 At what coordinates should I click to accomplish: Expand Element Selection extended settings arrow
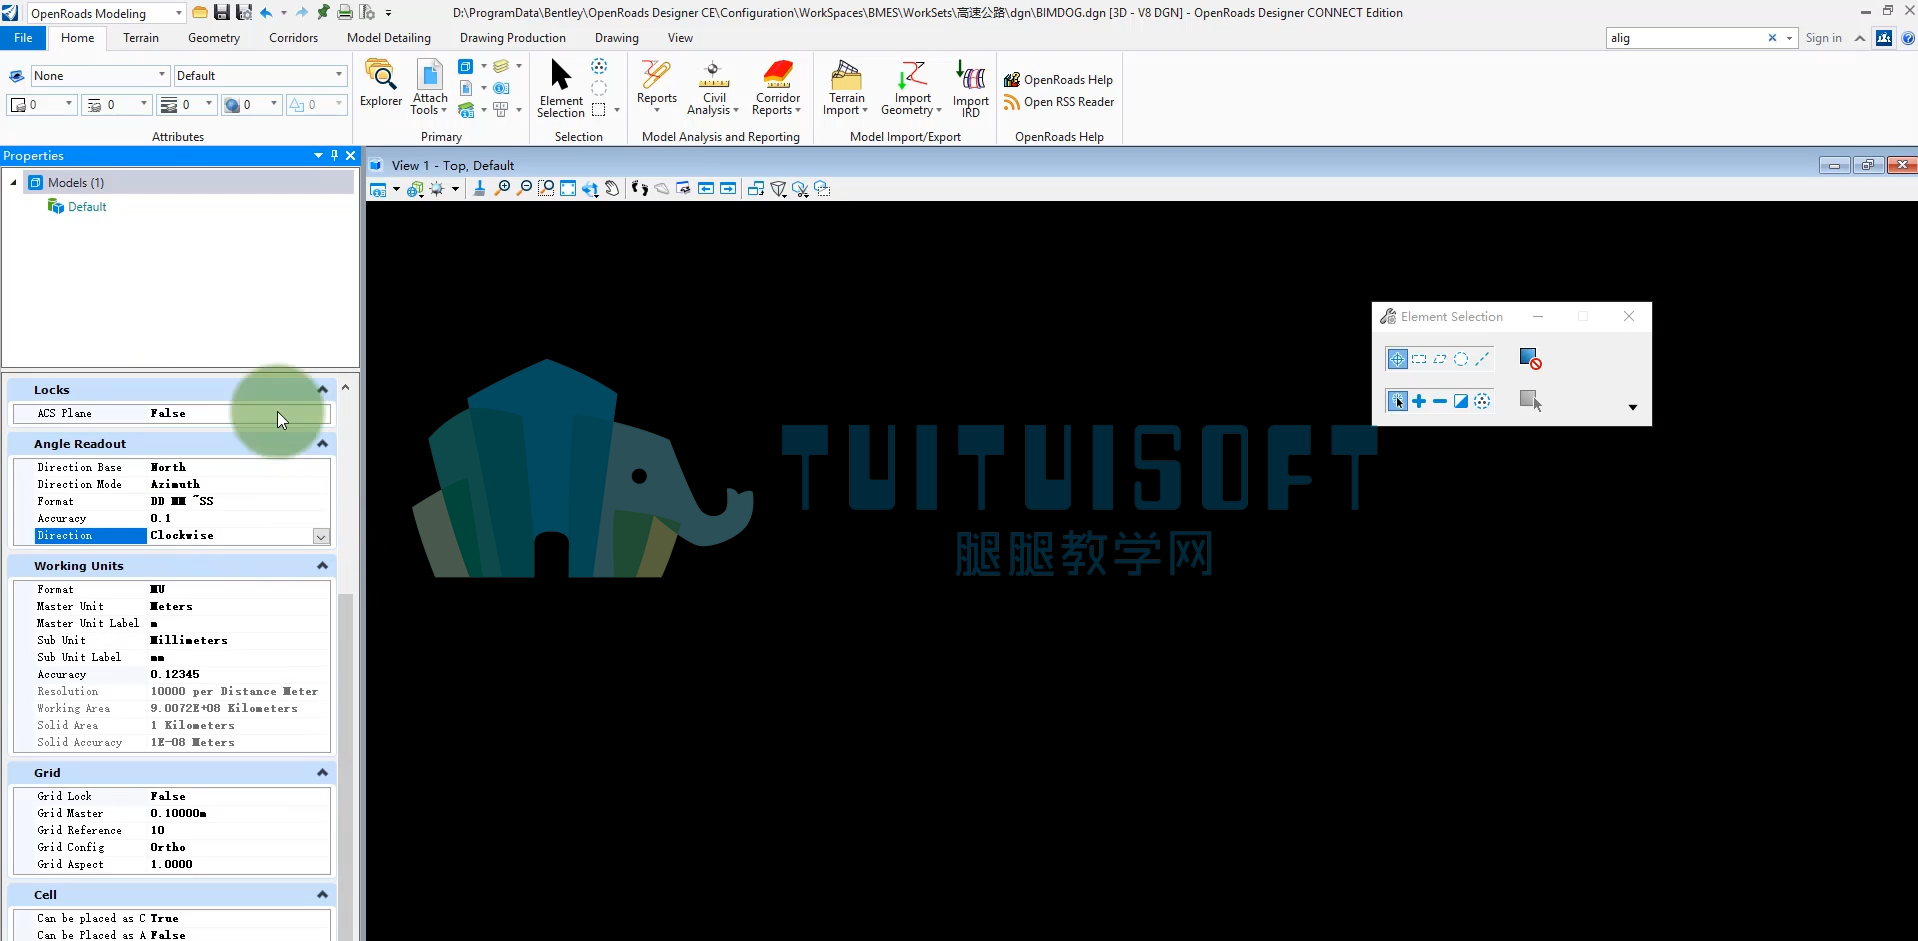[x=1632, y=407]
